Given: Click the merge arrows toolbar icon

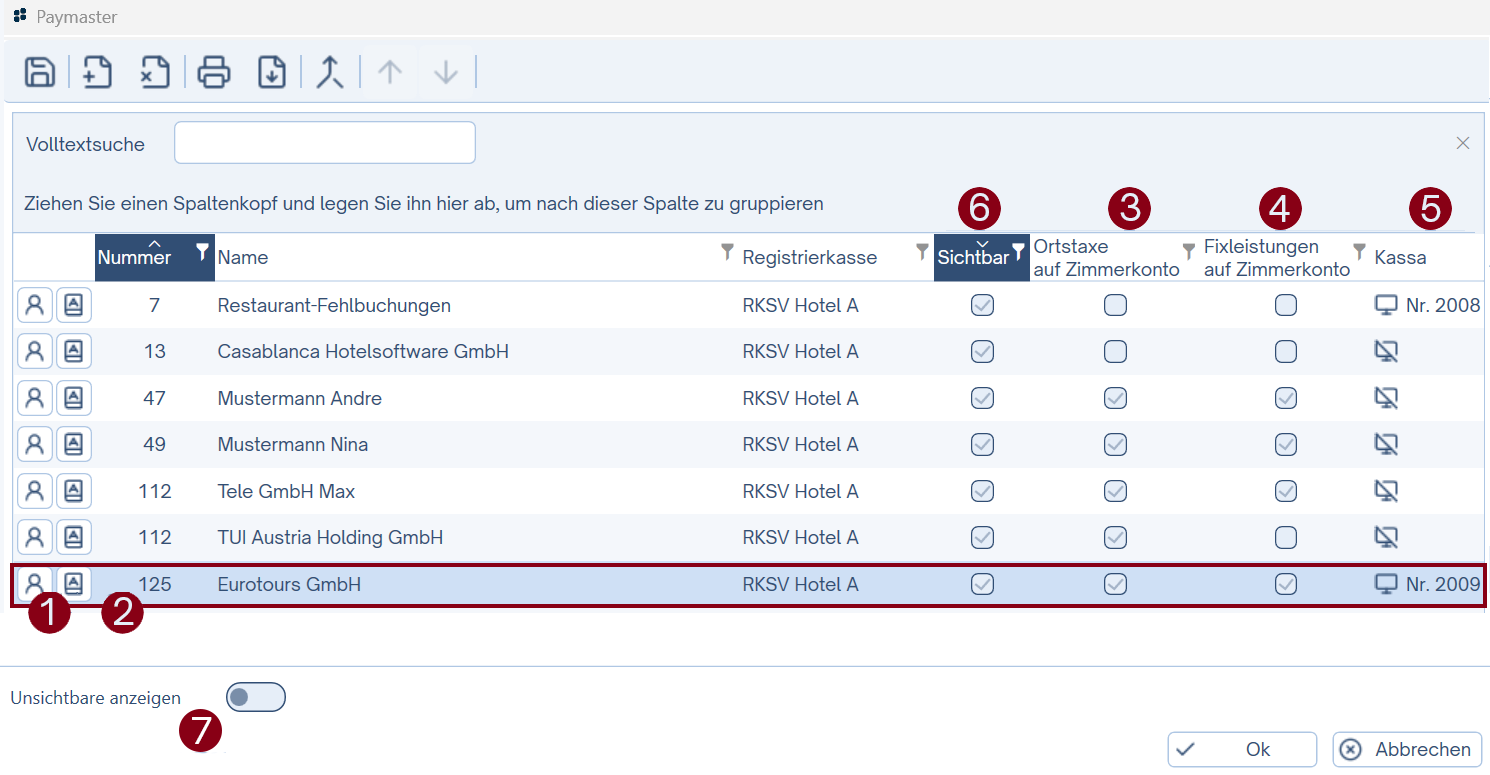Looking at the screenshot, I should click(330, 73).
